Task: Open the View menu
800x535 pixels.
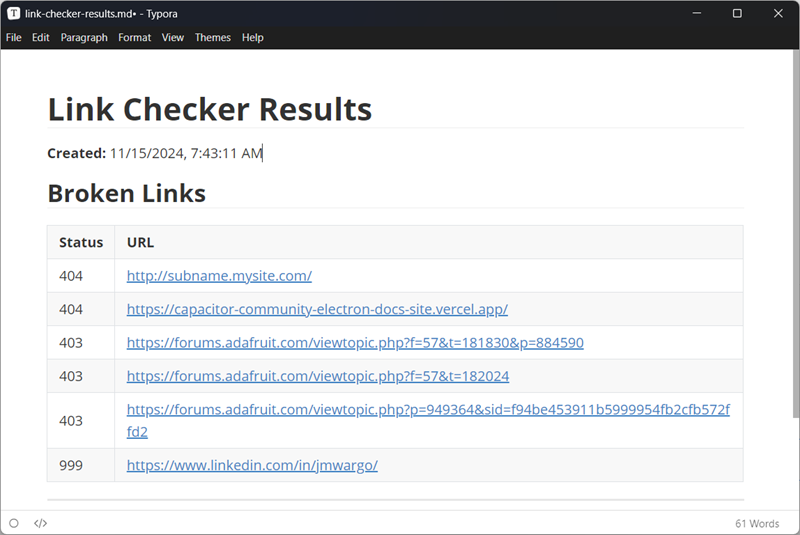Action: point(173,38)
